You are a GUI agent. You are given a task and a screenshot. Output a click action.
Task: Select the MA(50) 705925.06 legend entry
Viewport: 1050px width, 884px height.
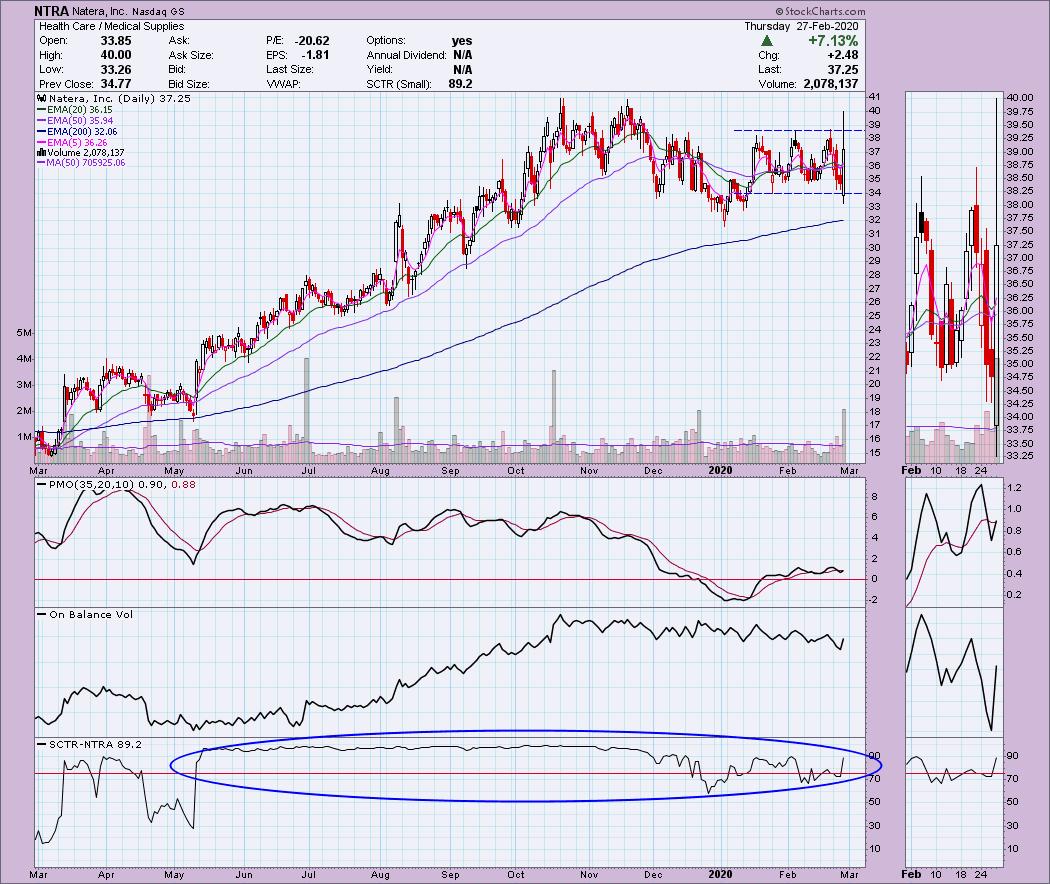click(84, 163)
